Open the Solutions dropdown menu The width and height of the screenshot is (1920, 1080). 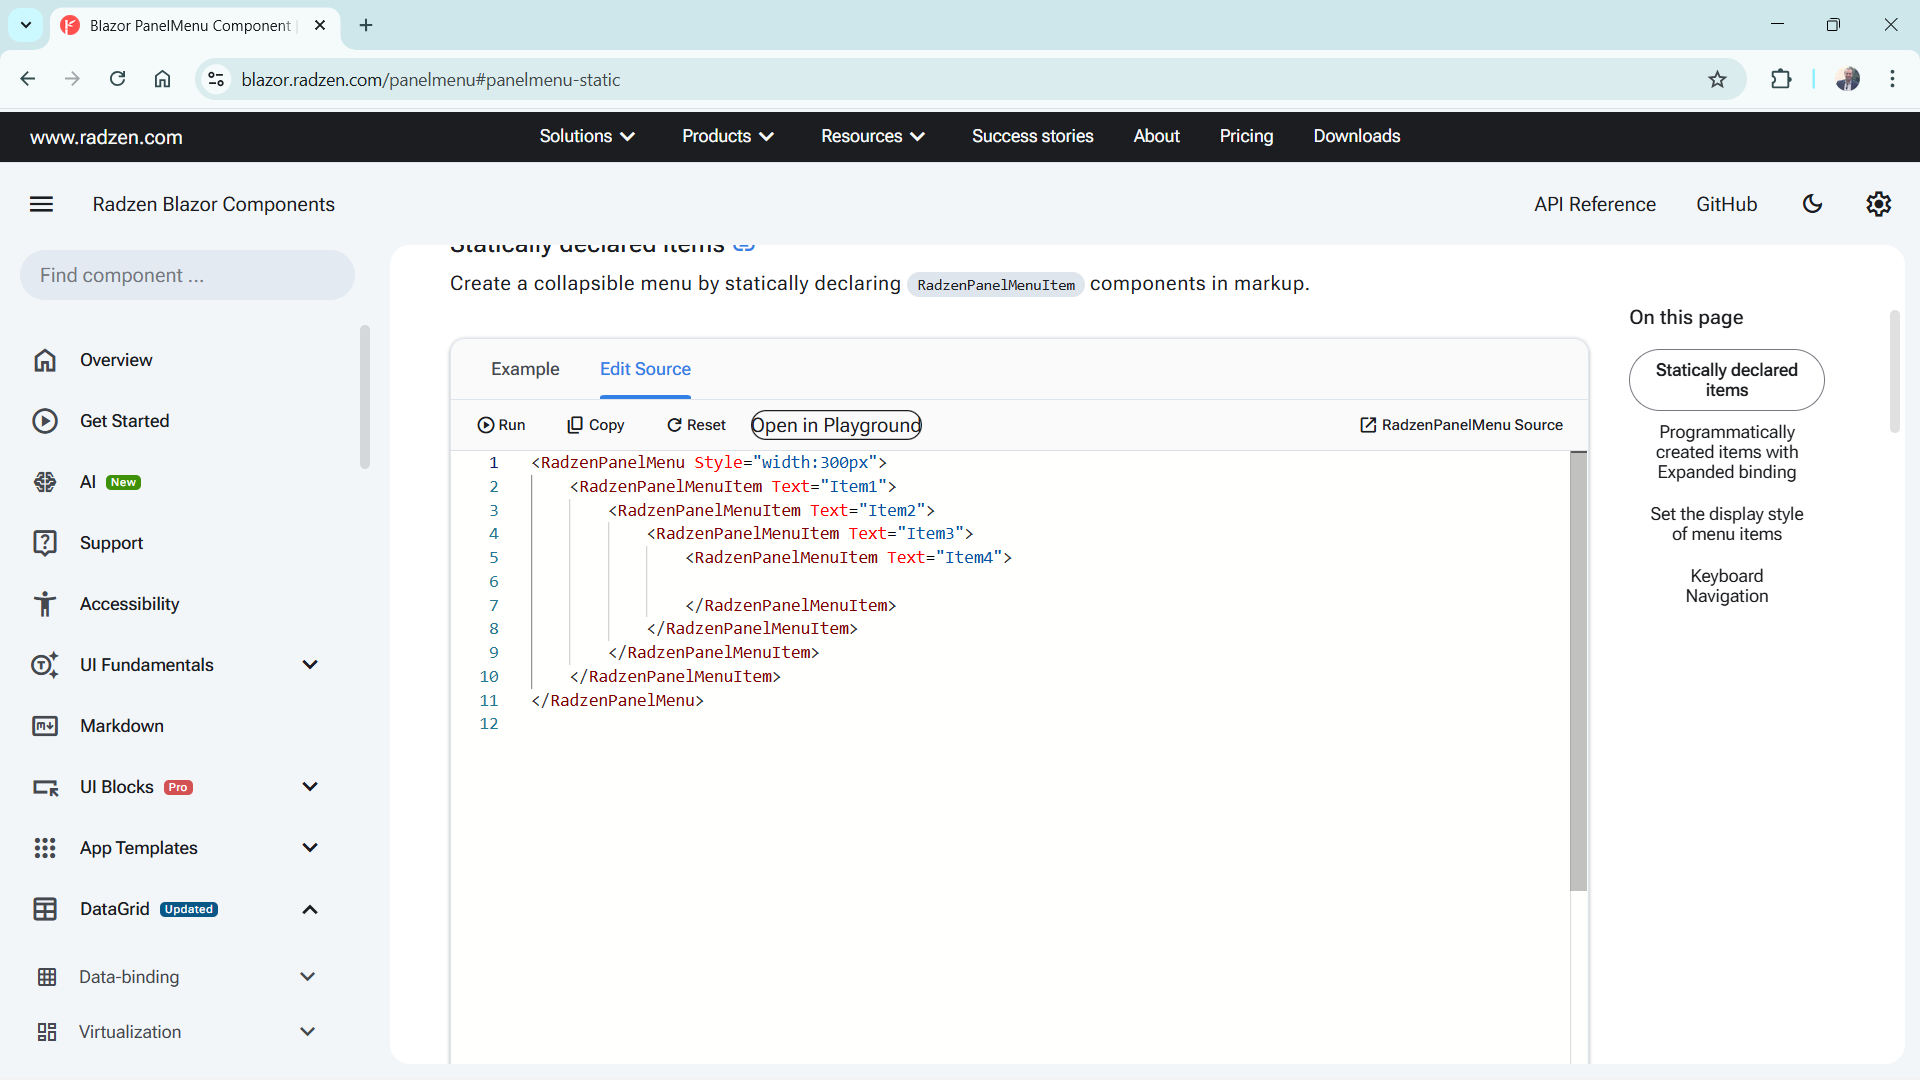tap(587, 136)
